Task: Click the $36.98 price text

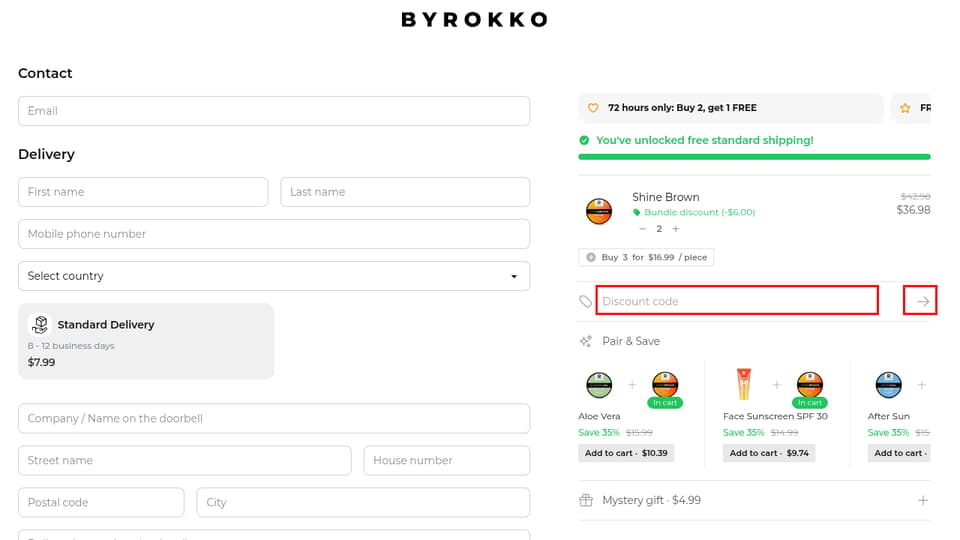Action: (x=913, y=210)
